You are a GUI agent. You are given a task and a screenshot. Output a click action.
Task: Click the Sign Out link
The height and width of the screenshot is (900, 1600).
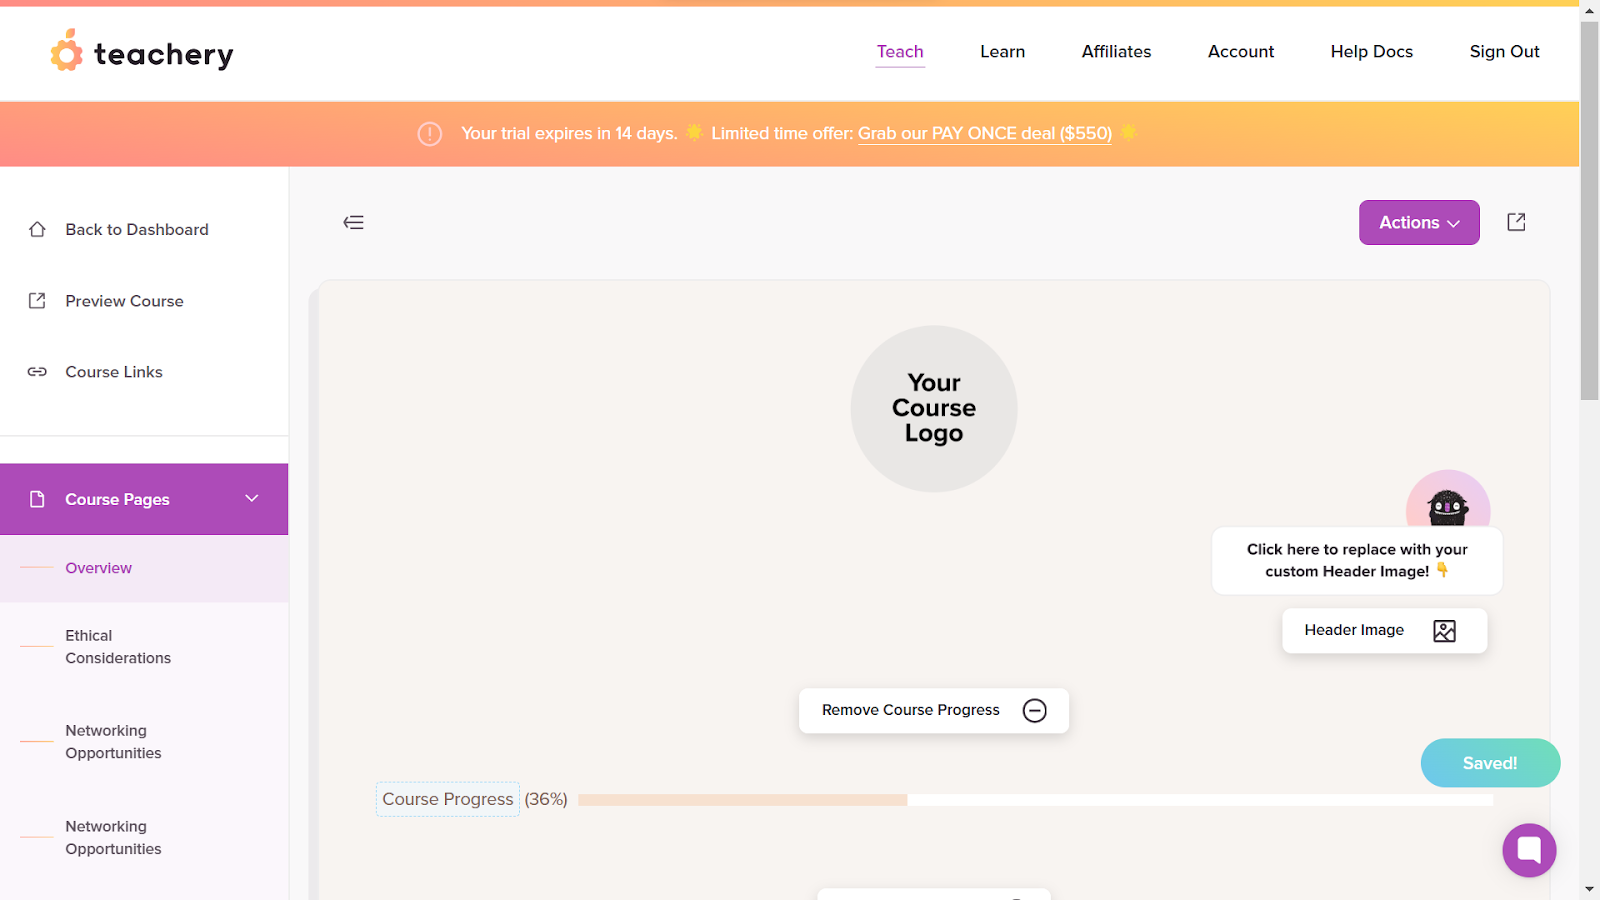tap(1504, 51)
